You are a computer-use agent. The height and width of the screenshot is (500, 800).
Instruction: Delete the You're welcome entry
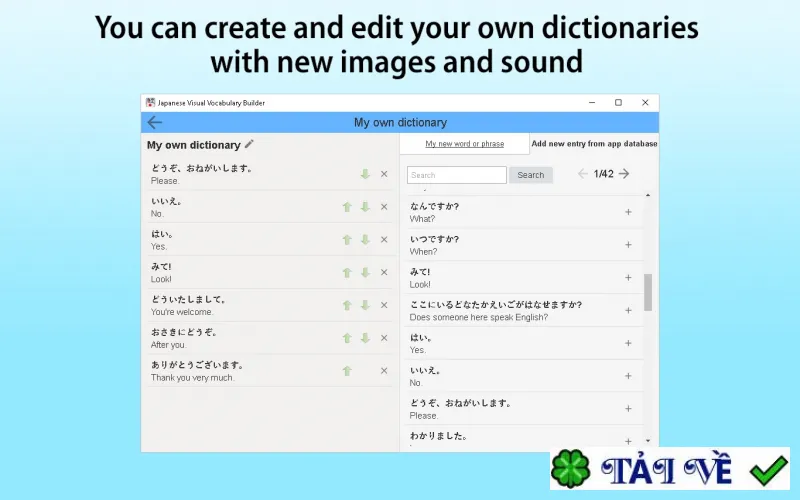(x=384, y=305)
